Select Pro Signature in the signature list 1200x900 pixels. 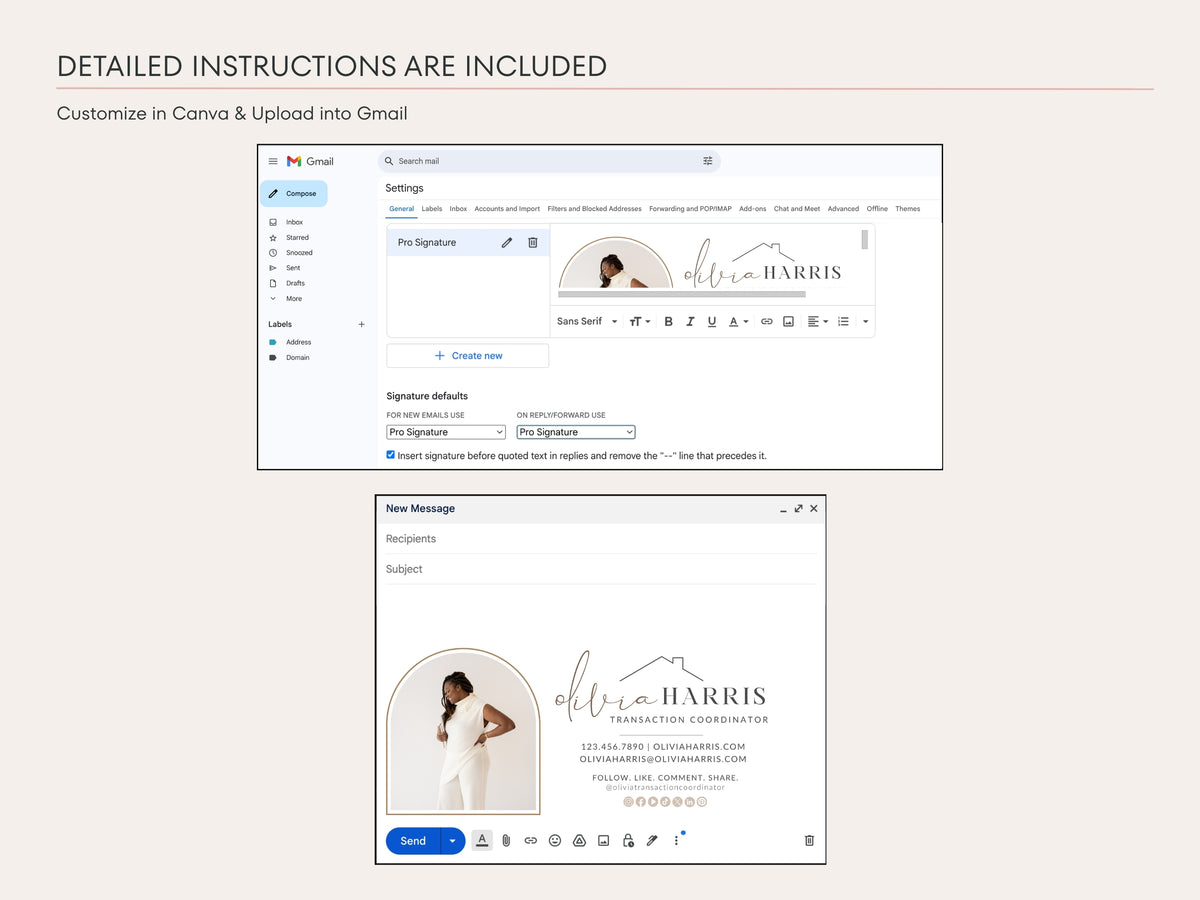468,242
